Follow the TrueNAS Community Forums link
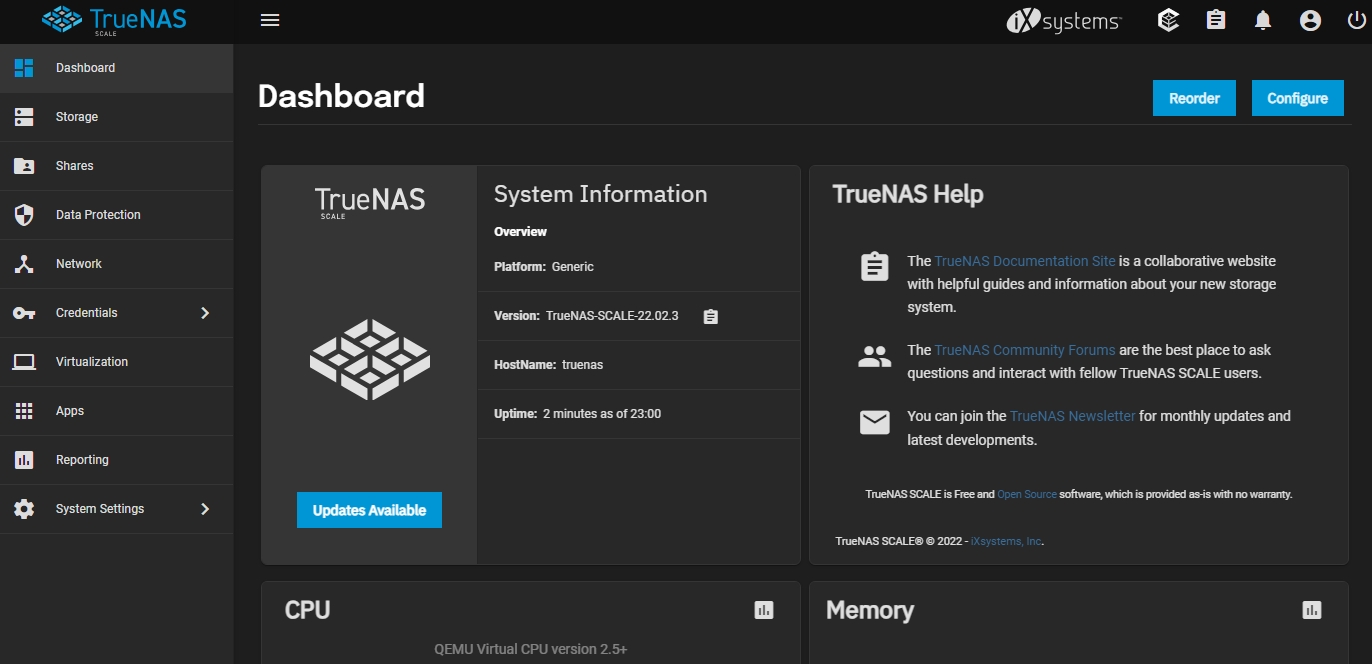 1025,350
